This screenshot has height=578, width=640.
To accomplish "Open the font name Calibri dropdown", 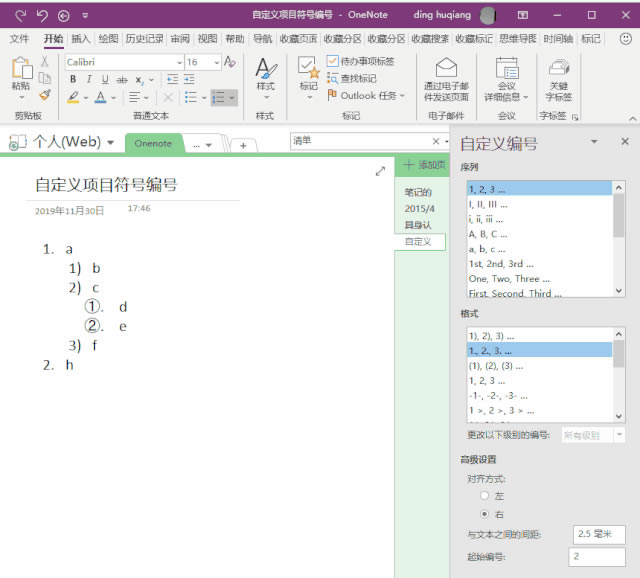I will [179, 62].
